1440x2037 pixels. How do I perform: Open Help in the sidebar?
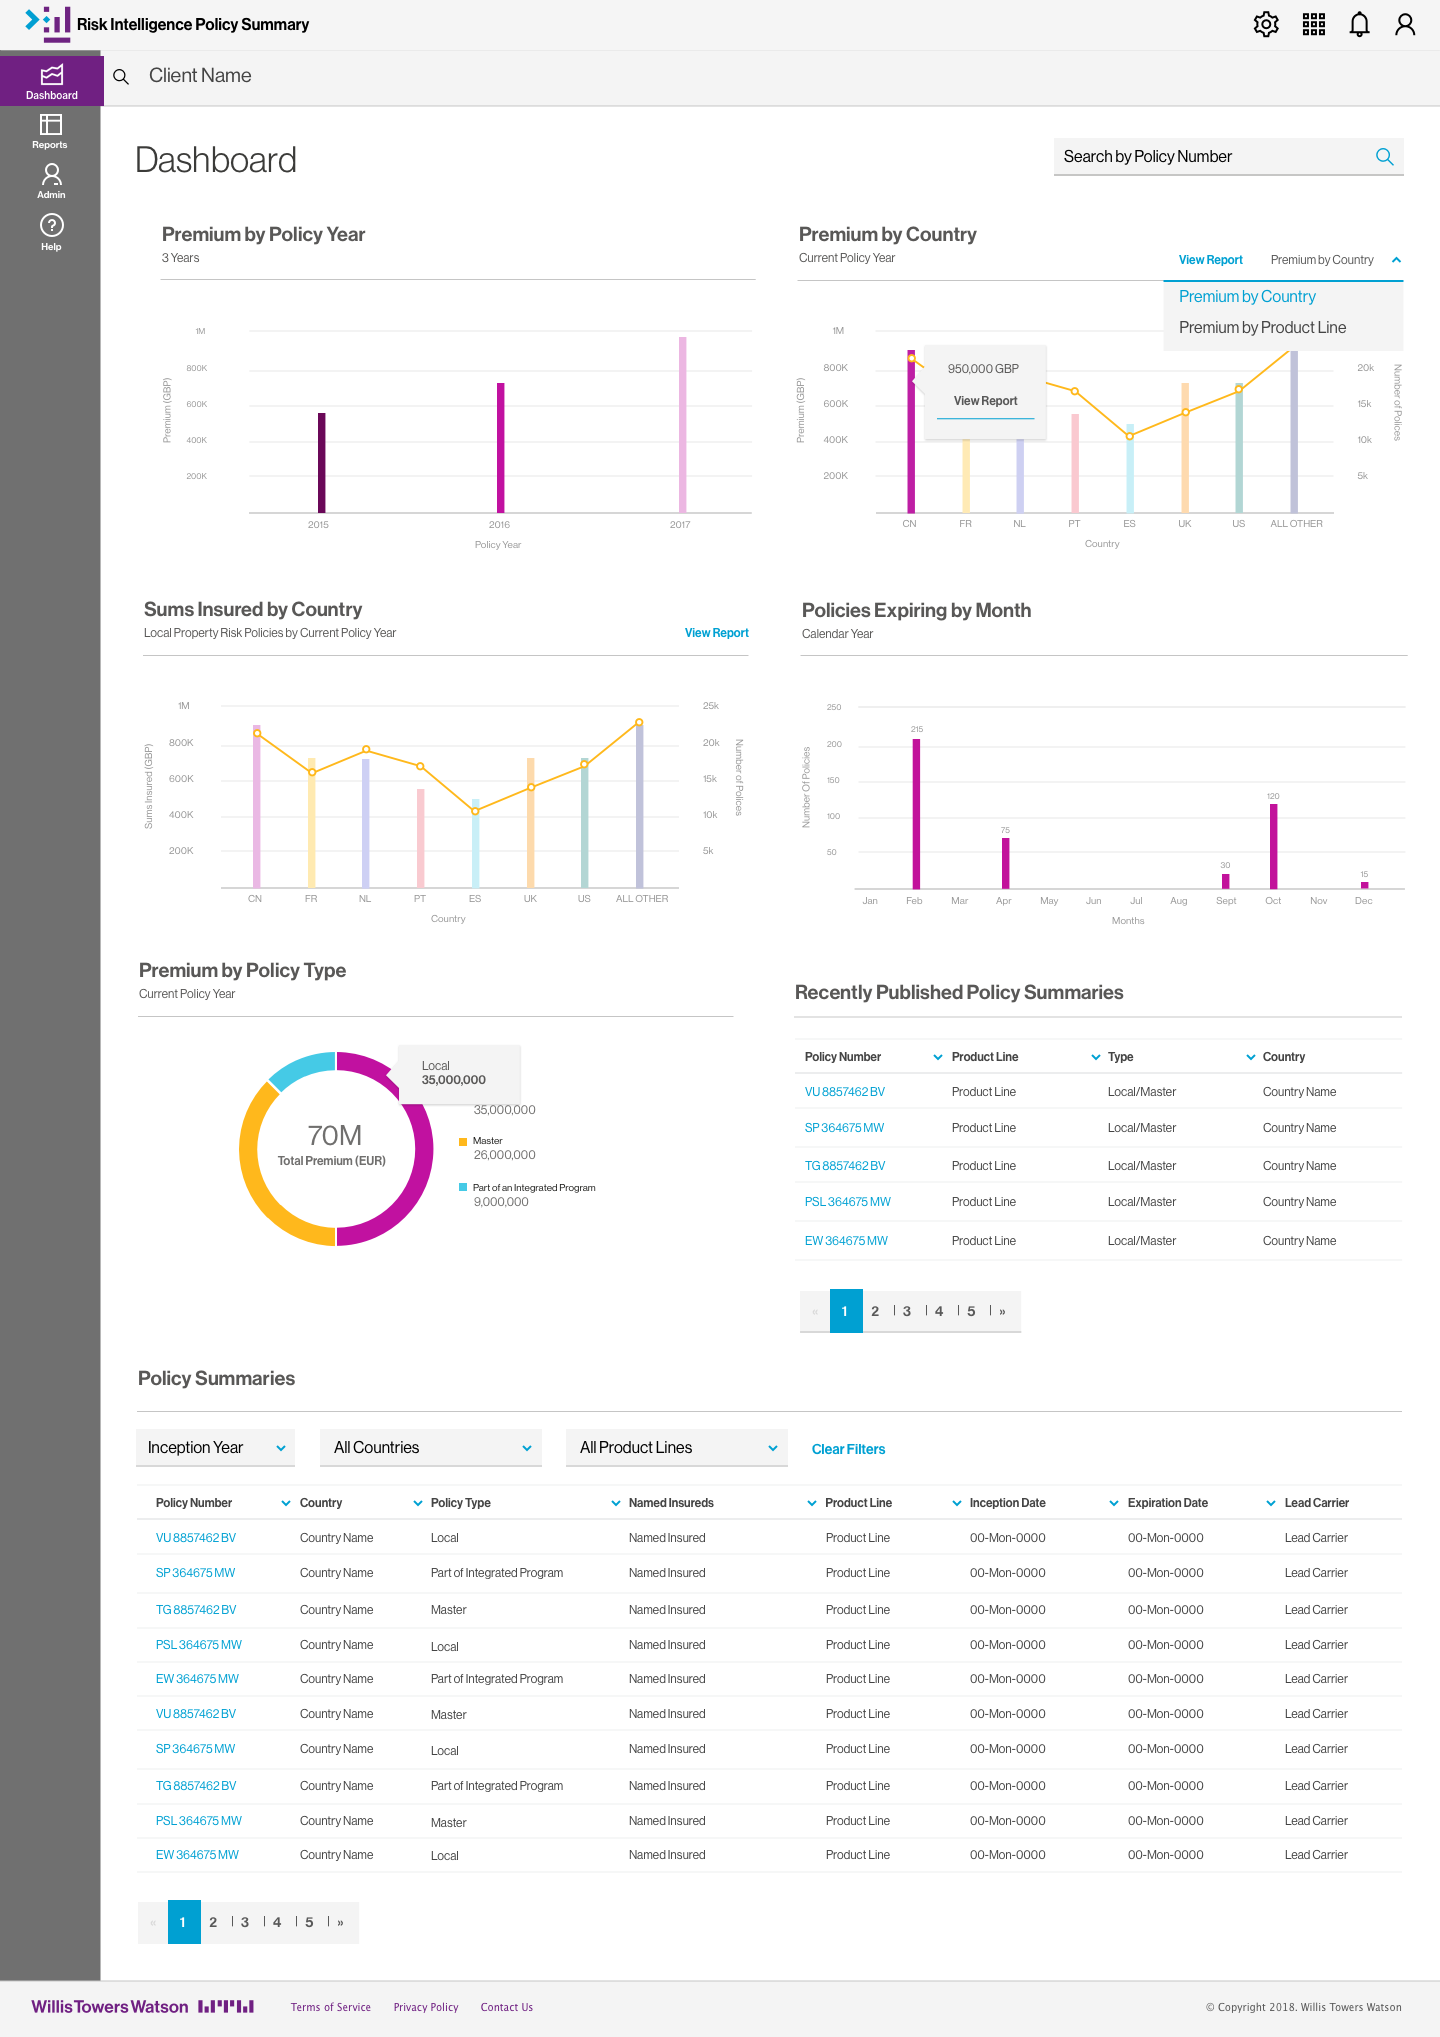click(51, 232)
